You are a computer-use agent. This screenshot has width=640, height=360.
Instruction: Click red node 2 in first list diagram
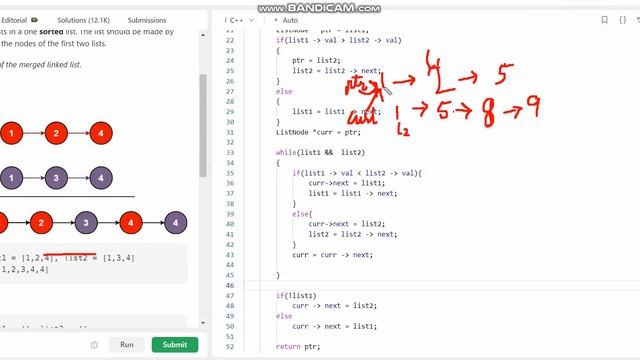click(56, 133)
